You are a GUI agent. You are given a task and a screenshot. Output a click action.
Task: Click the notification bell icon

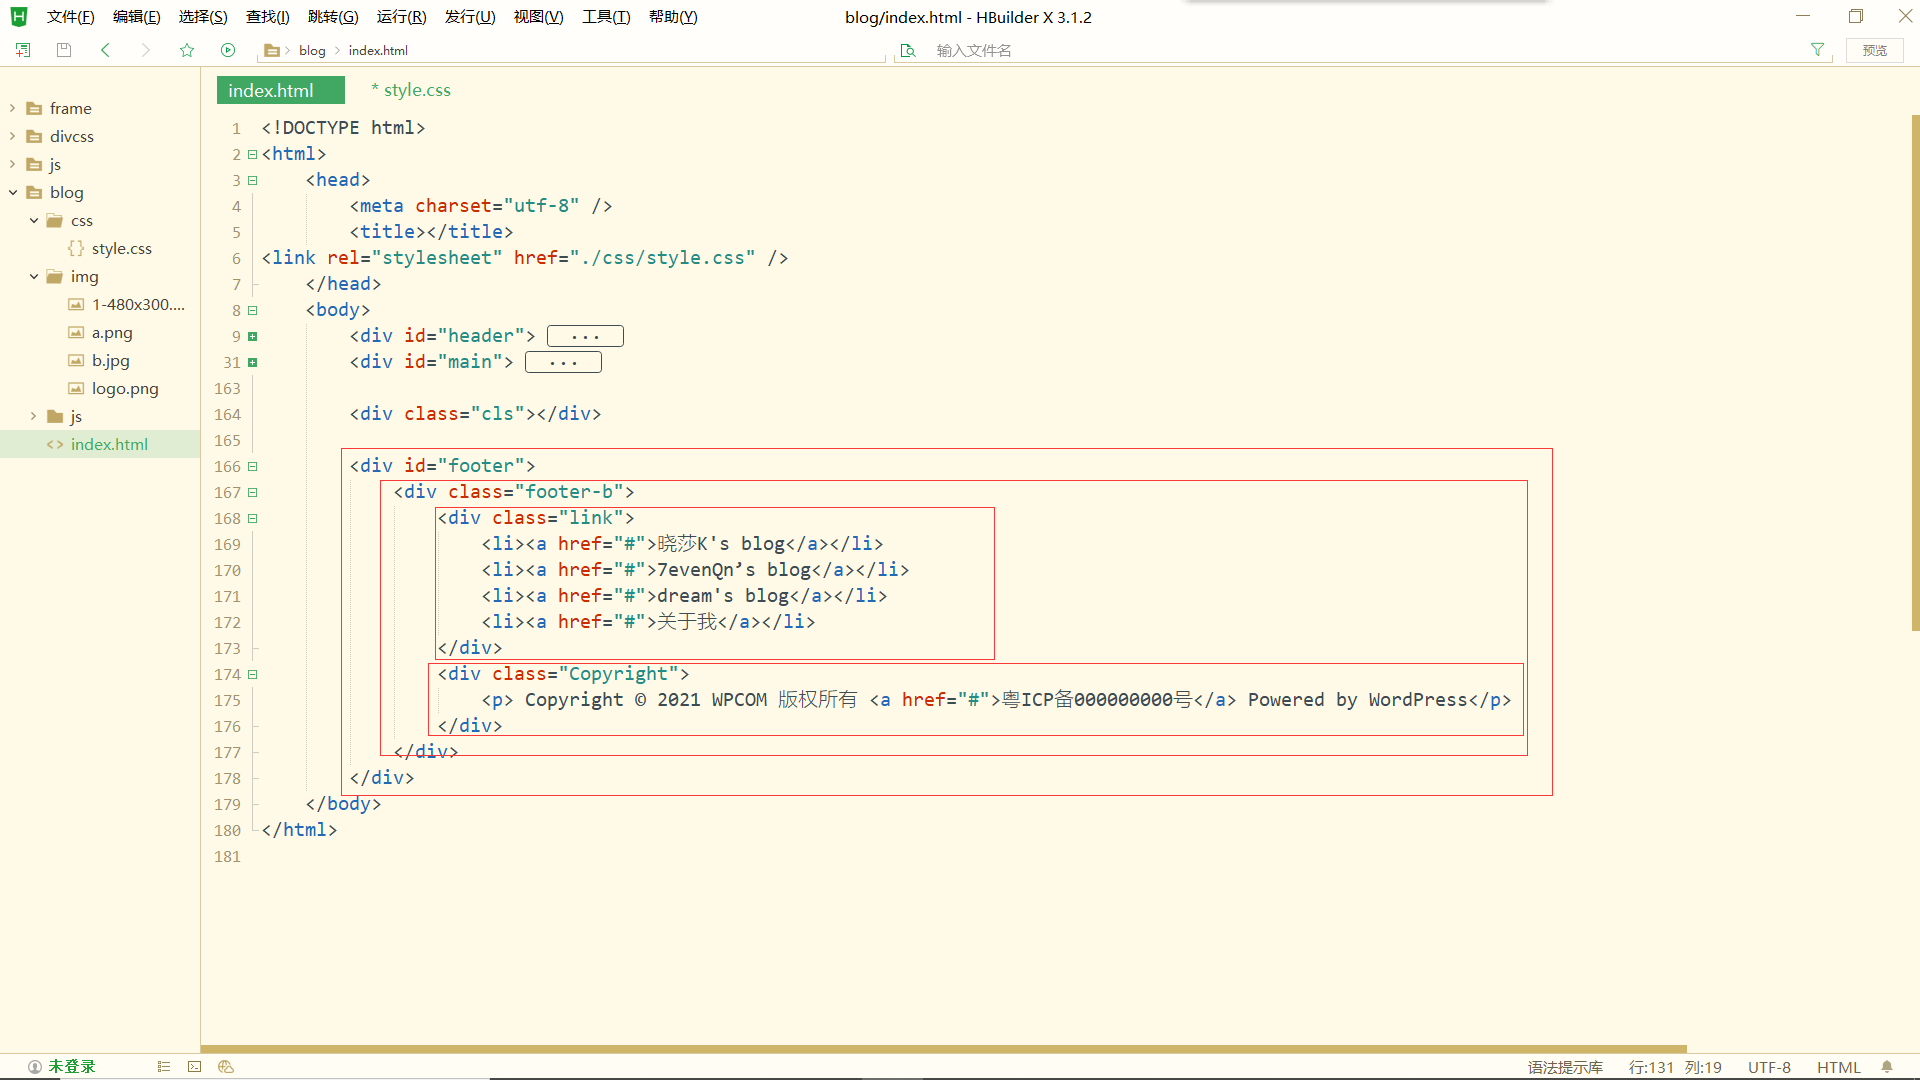click(x=1887, y=1067)
